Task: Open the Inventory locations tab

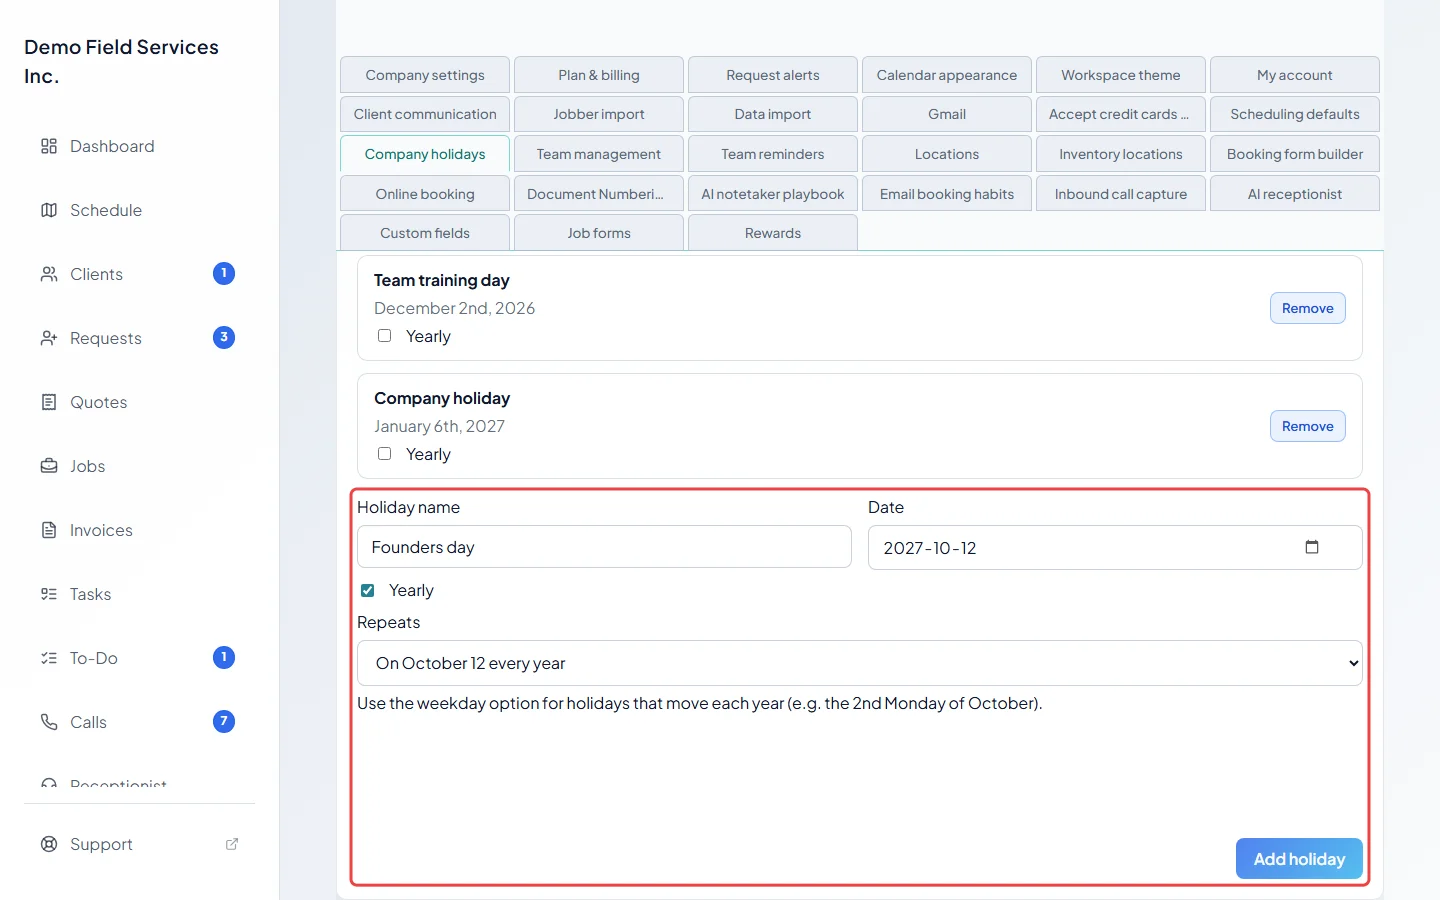Action: (x=1121, y=154)
